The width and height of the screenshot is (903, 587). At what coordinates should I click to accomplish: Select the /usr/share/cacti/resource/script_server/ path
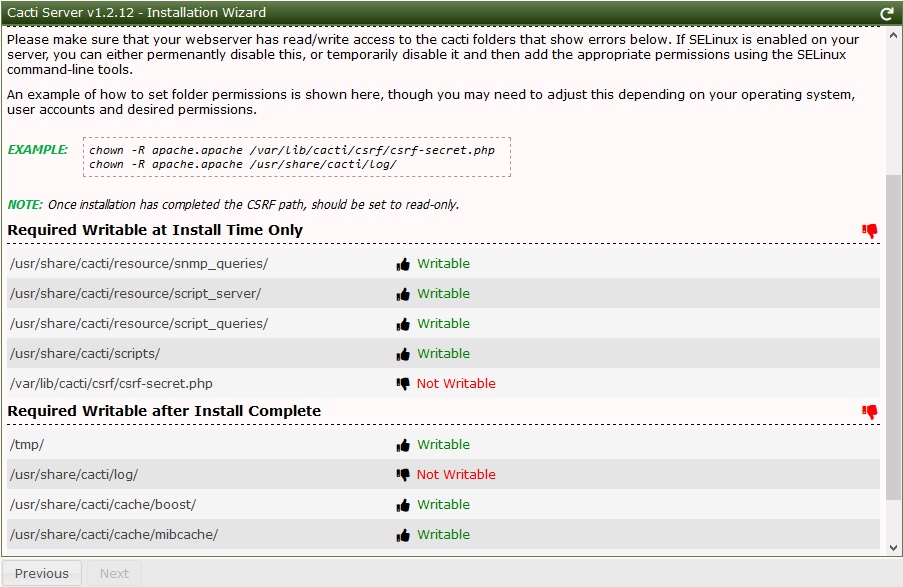[135, 294]
